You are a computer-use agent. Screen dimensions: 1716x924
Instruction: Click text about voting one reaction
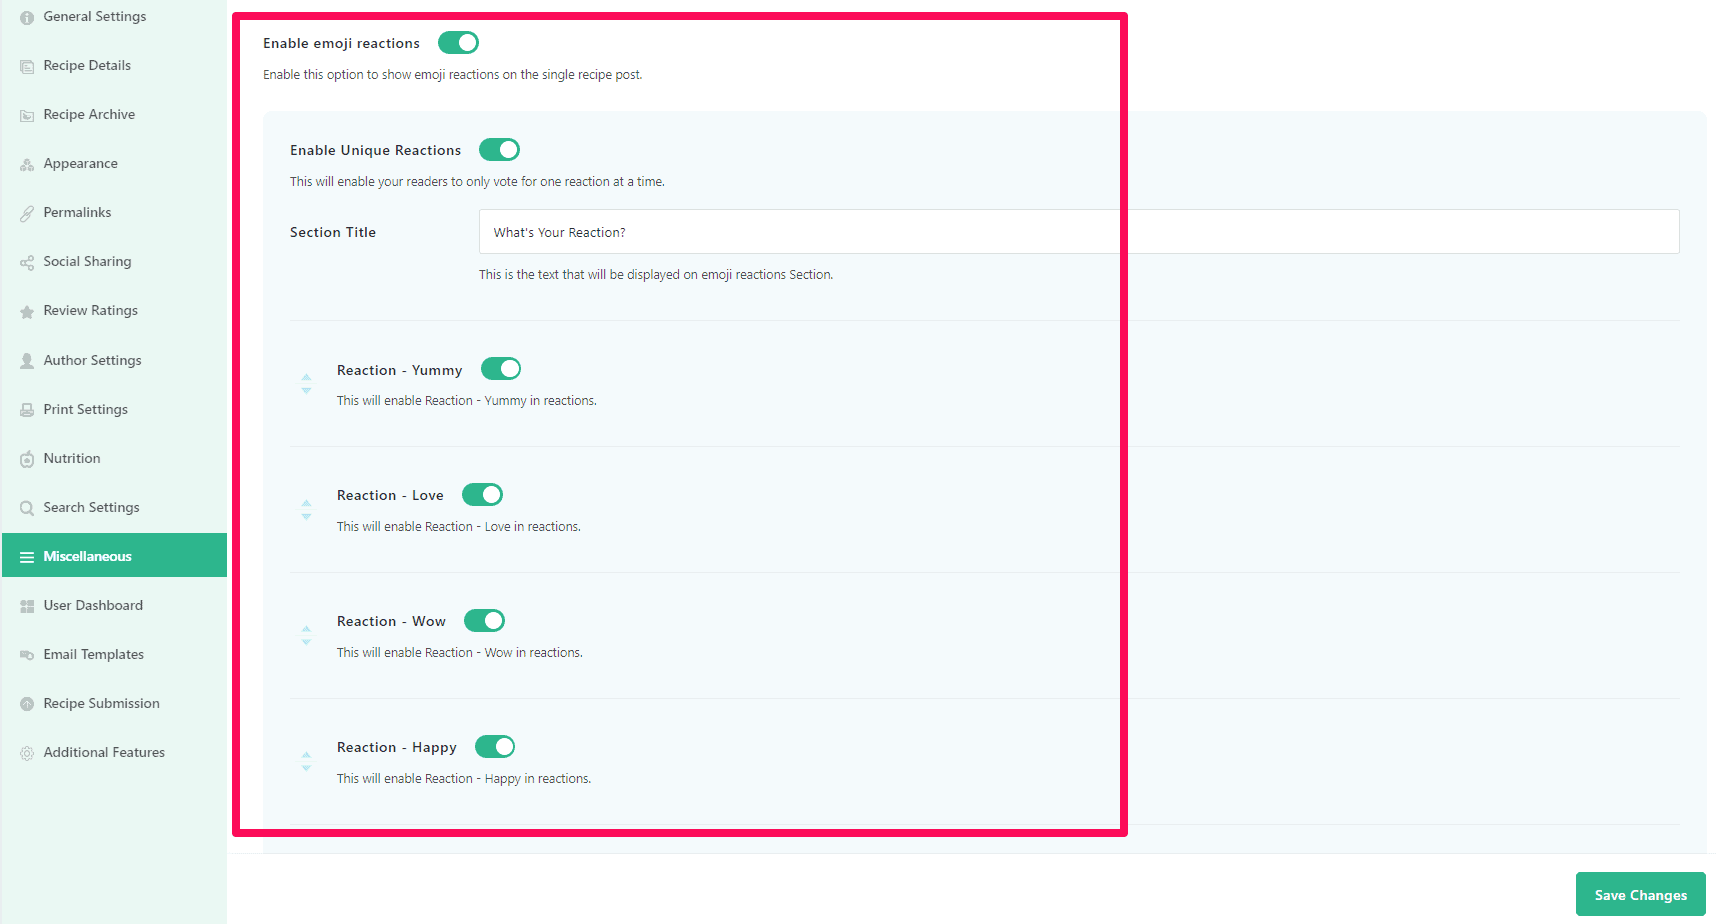pyautogui.click(x=477, y=182)
